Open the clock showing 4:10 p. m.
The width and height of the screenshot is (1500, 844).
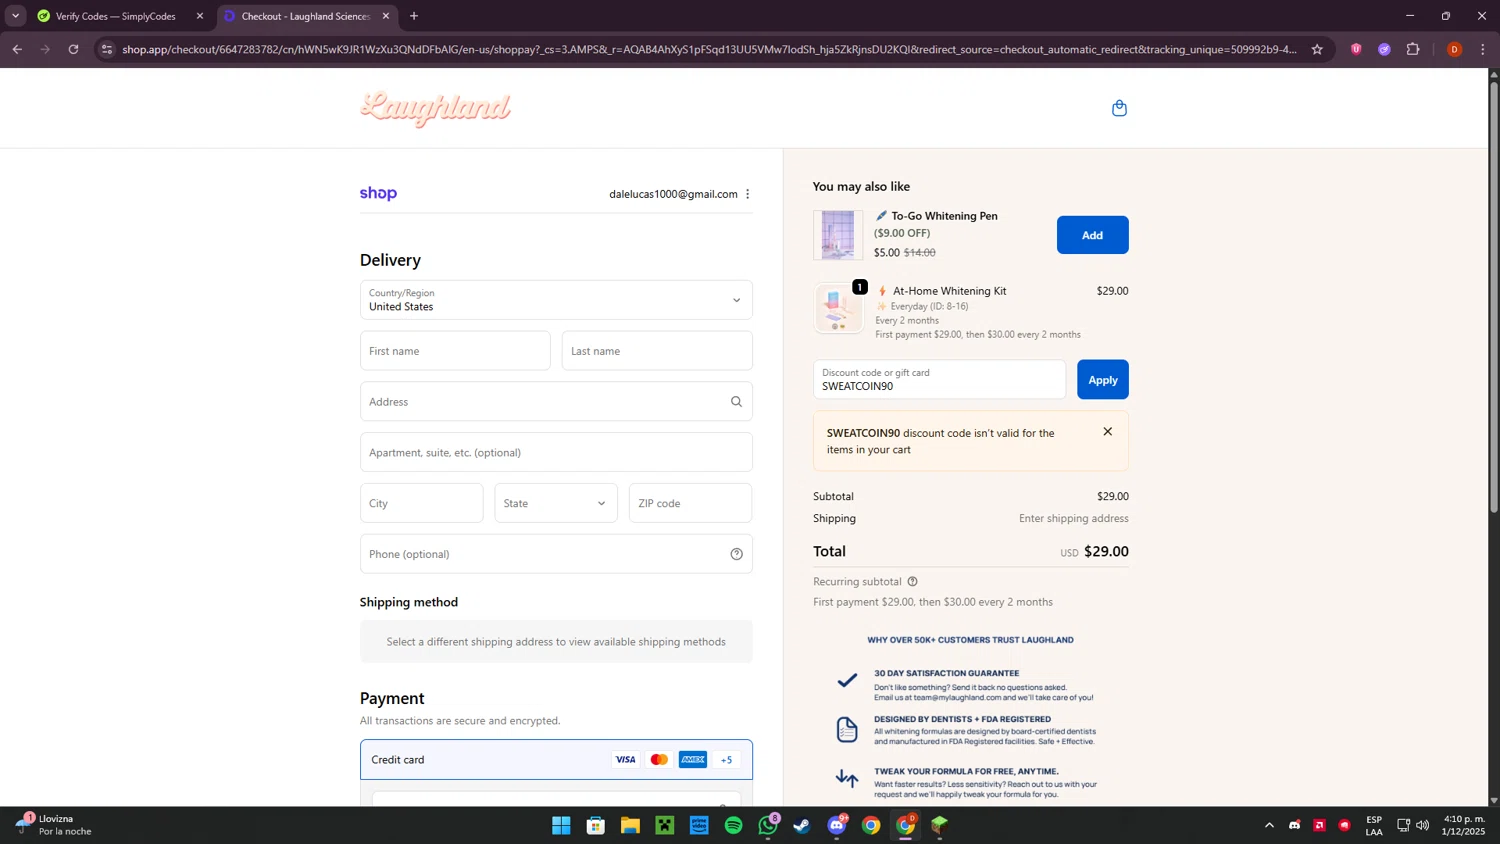pyautogui.click(x=1464, y=825)
